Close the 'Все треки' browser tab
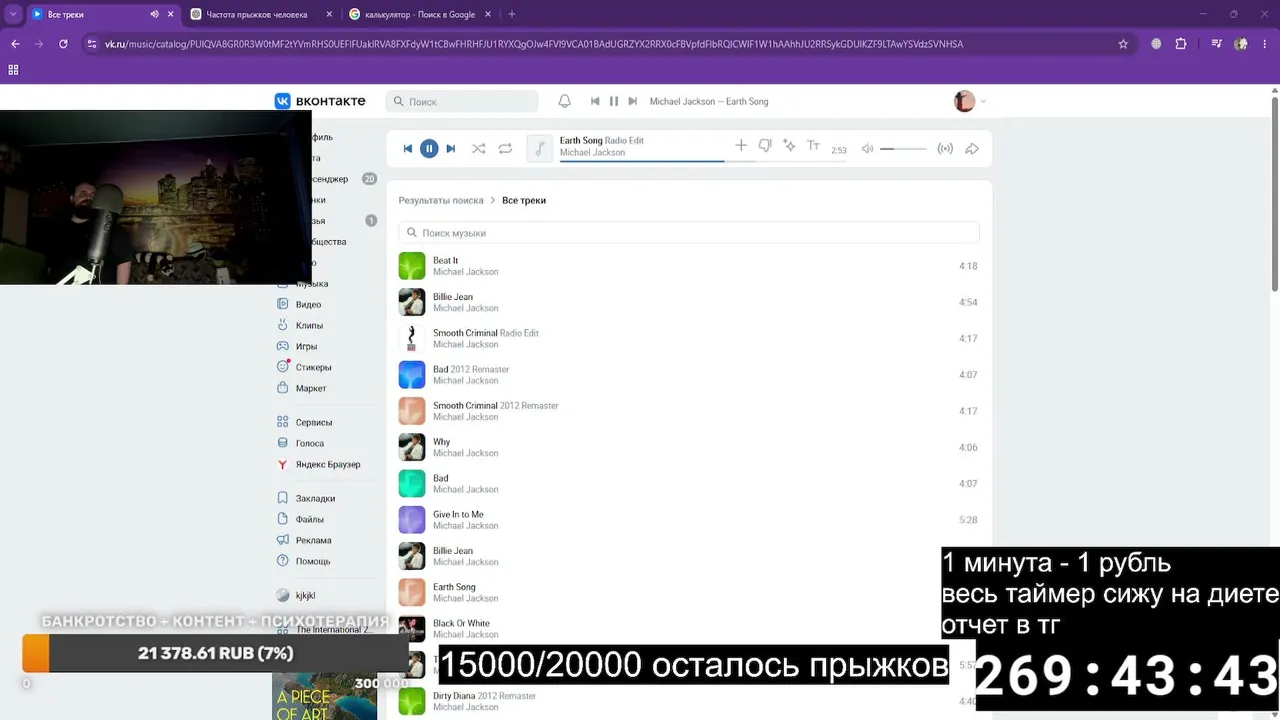 point(171,14)
